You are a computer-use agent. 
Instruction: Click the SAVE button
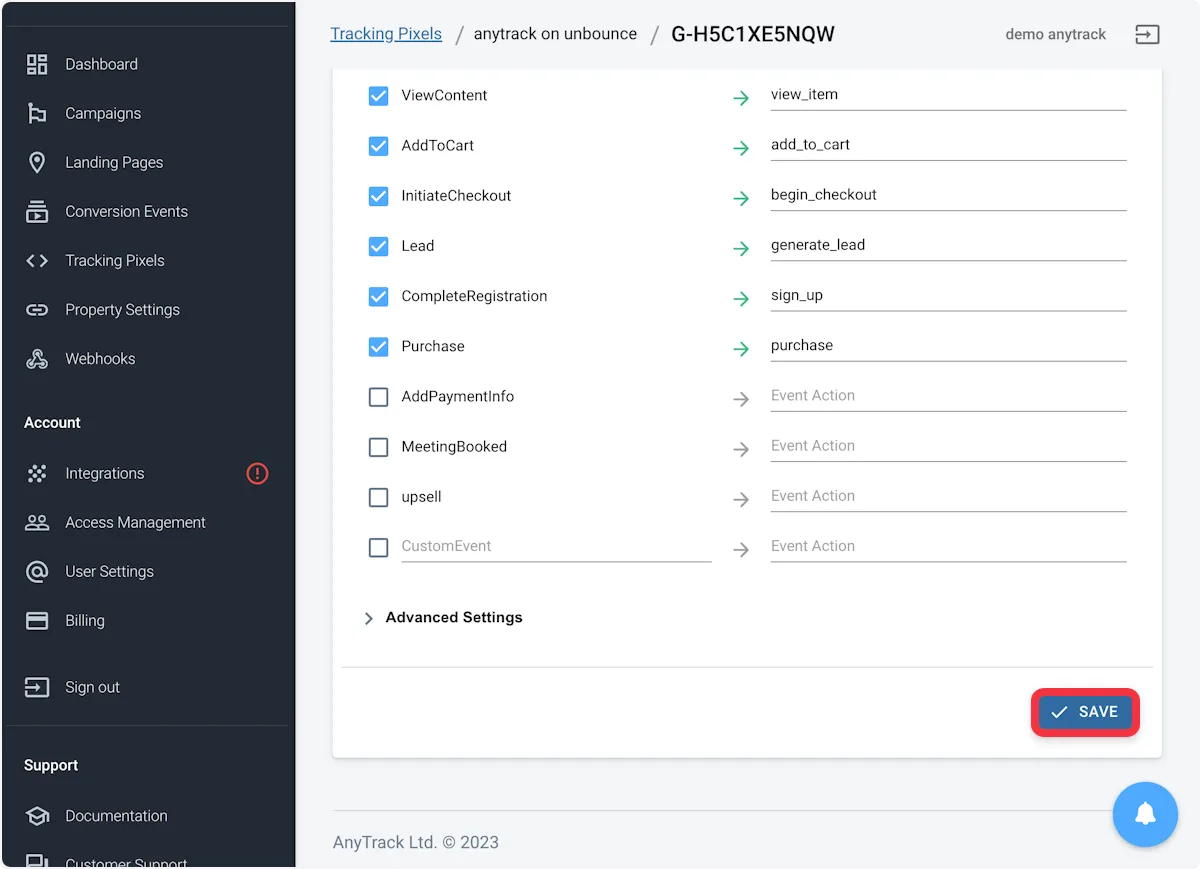(x=1085, y=712)
